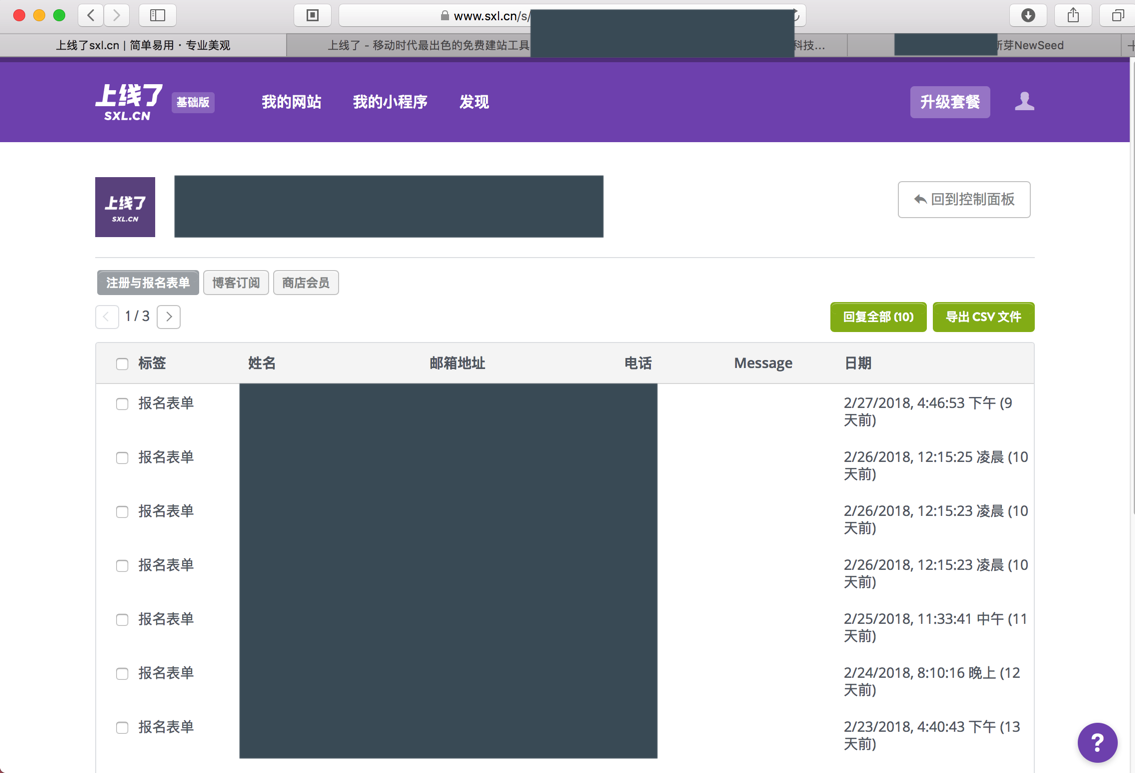The width and height of the screenshot is (1135, 773).
Task: Go to next page of entries
Action: point(169,316)
